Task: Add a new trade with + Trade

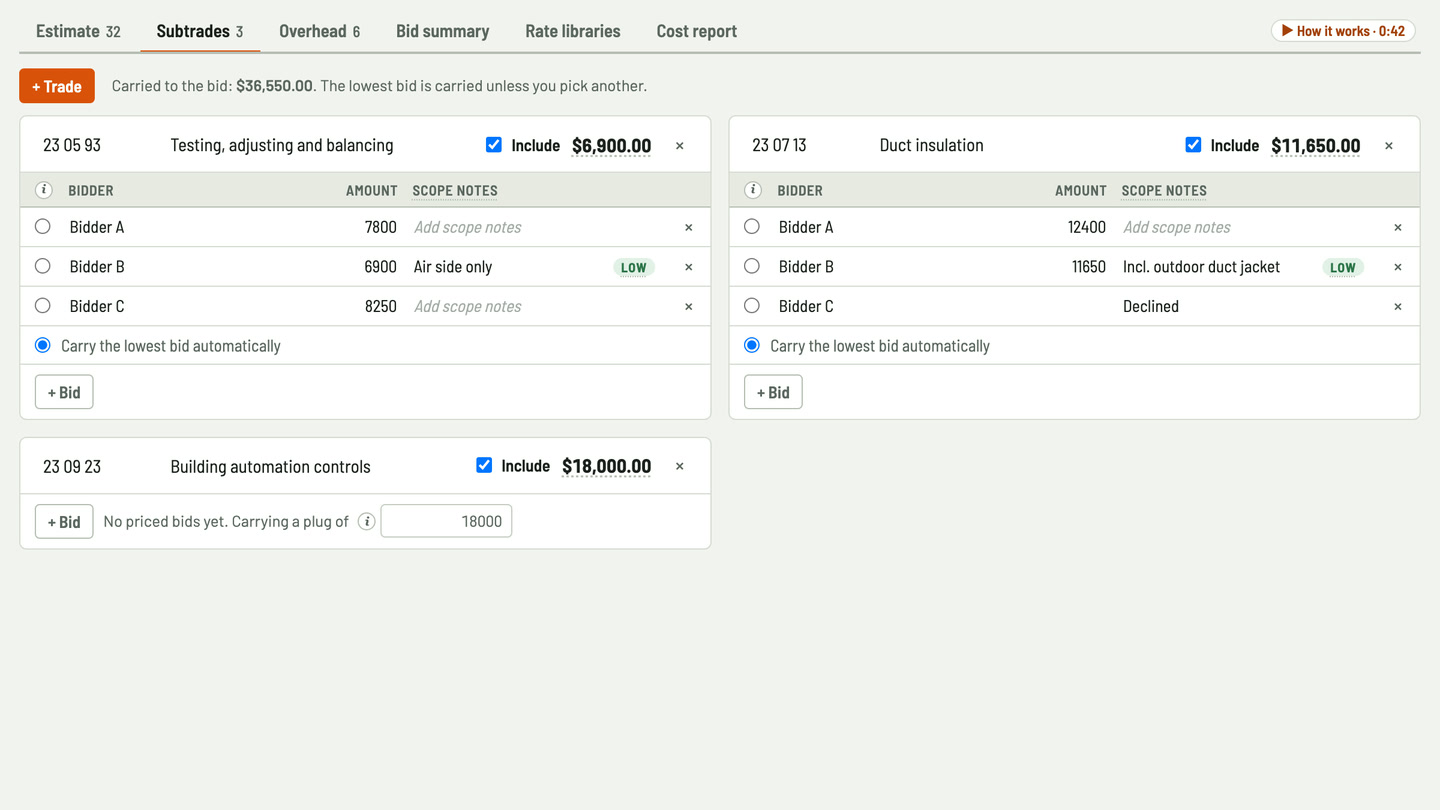Action: (x=57, y=86)
